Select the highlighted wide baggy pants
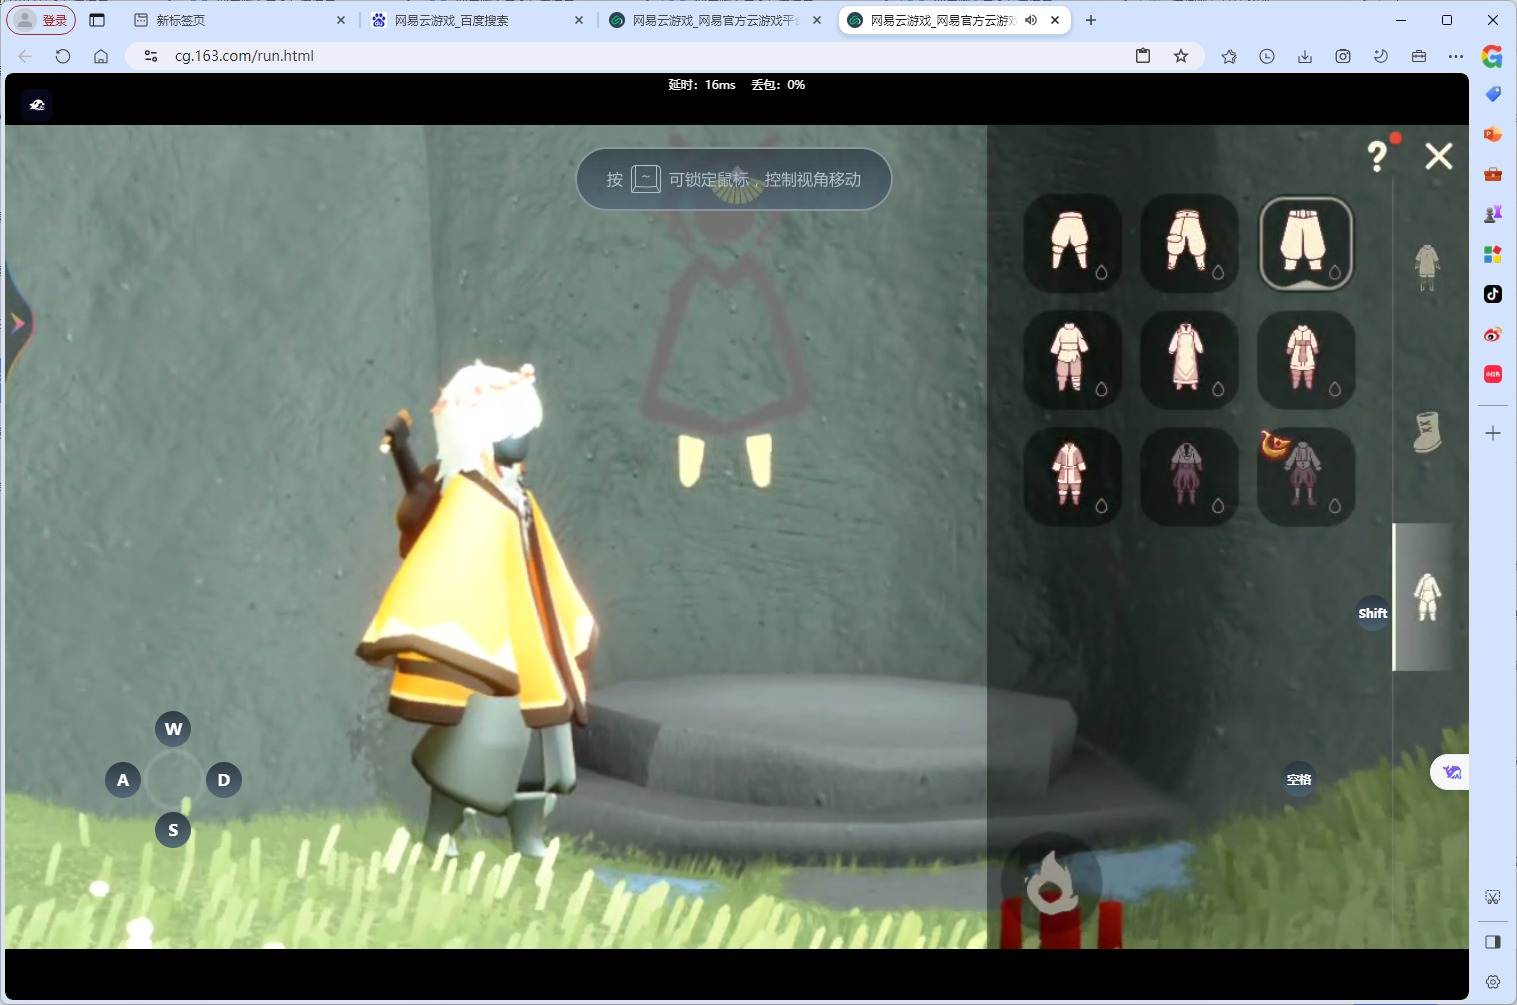Image resolution: width=1517 pixels, height=1005 pixels. click(x=1306, y=243)
